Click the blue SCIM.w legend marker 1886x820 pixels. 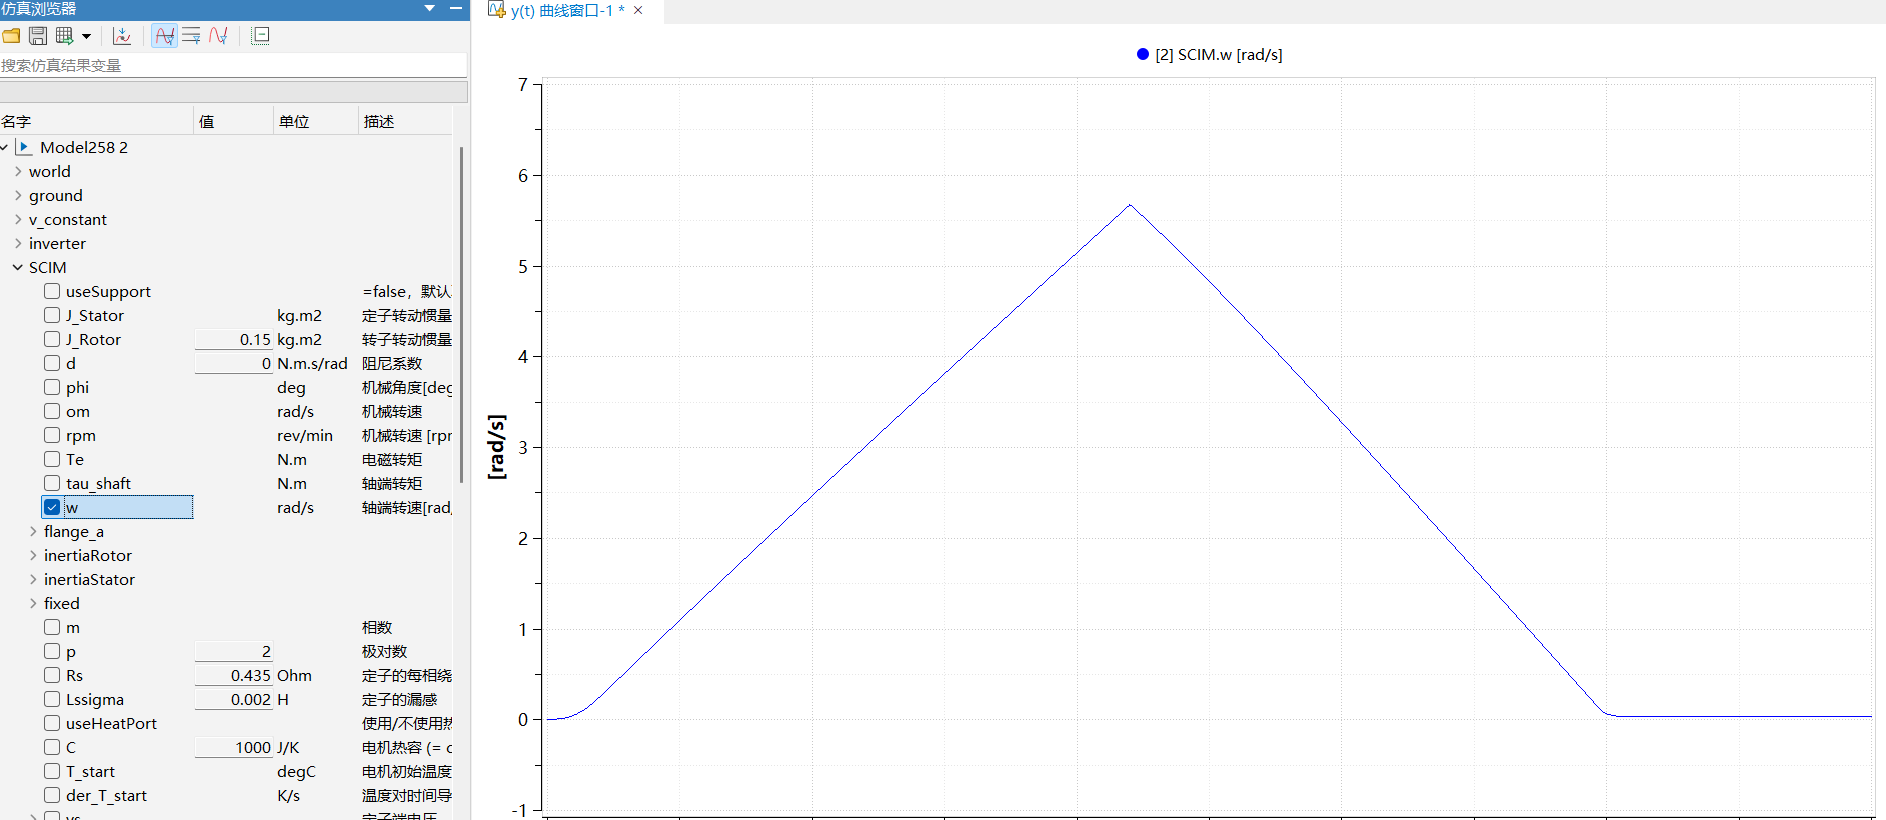[x=1143, y=54]
